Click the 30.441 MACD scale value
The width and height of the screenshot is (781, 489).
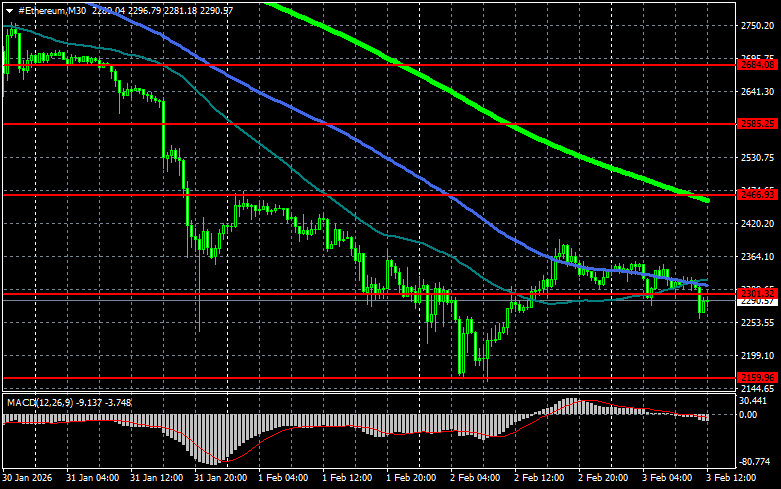pyautogui.click(x=753, y=401)
